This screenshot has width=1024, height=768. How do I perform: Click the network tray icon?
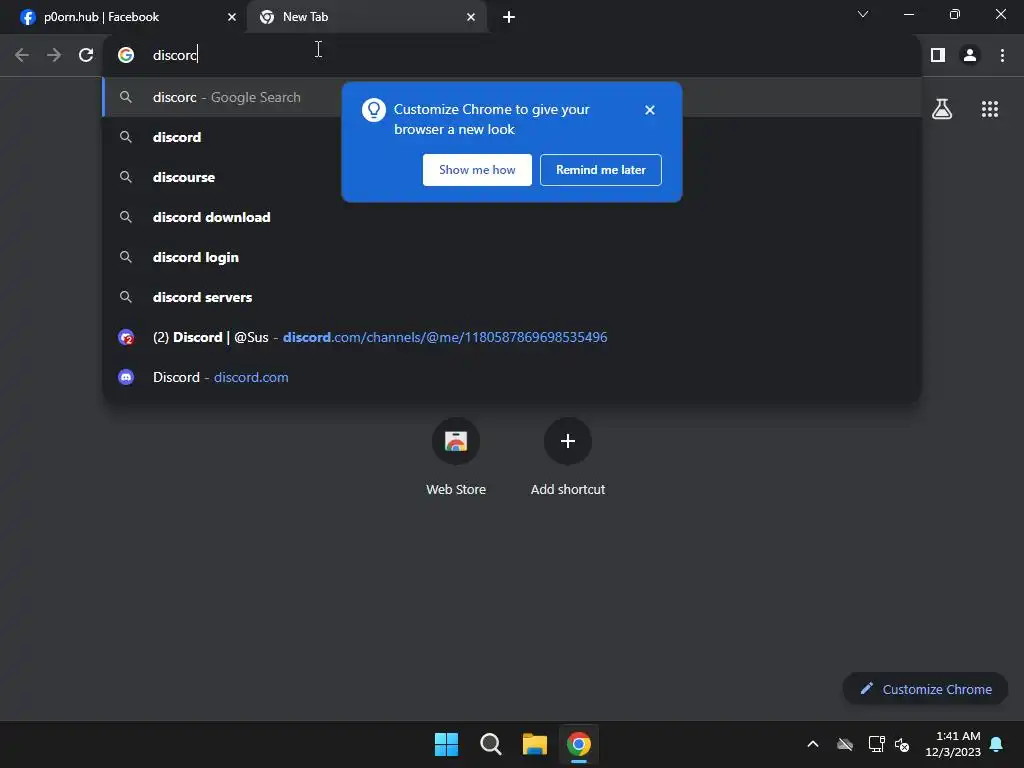click(x=876, y=744)
